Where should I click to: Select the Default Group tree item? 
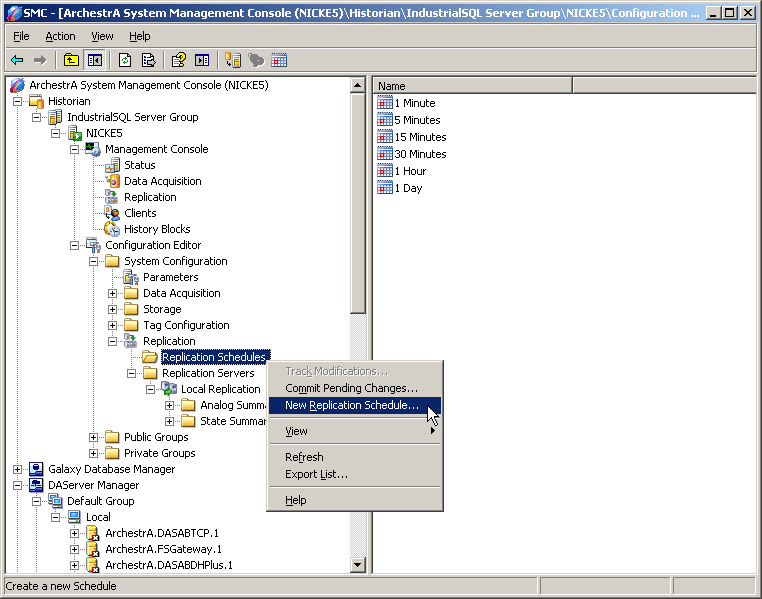(x=101, y=501)
